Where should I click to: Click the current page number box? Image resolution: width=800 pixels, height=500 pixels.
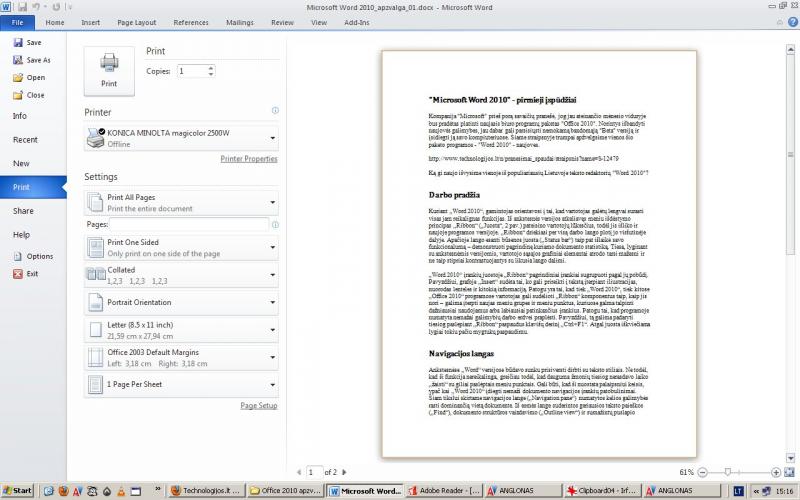point(314,472)
